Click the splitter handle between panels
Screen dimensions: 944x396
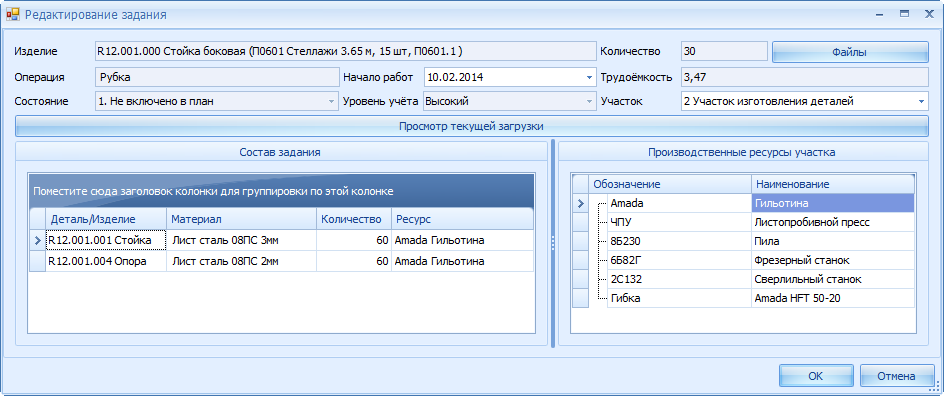(553, 243)
